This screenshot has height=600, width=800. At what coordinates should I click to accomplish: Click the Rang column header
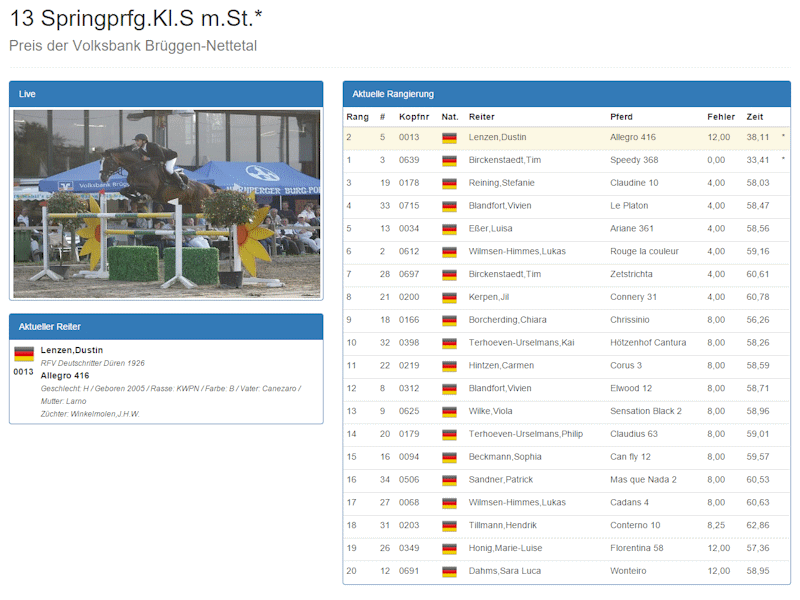[357, 117]
